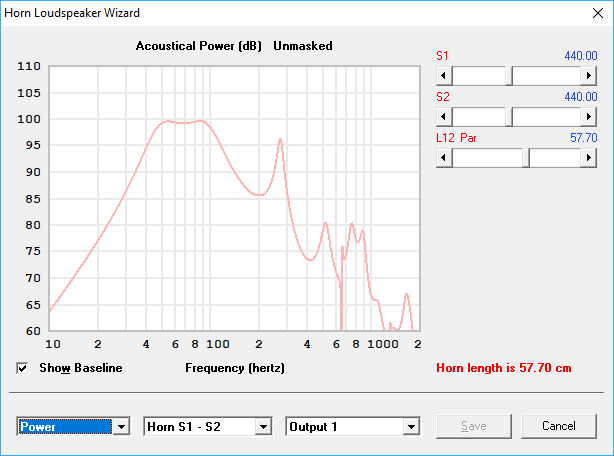Toggle the Show Baseline checkbox
Screen dimensions: 614x456
[x=22, y=368]
